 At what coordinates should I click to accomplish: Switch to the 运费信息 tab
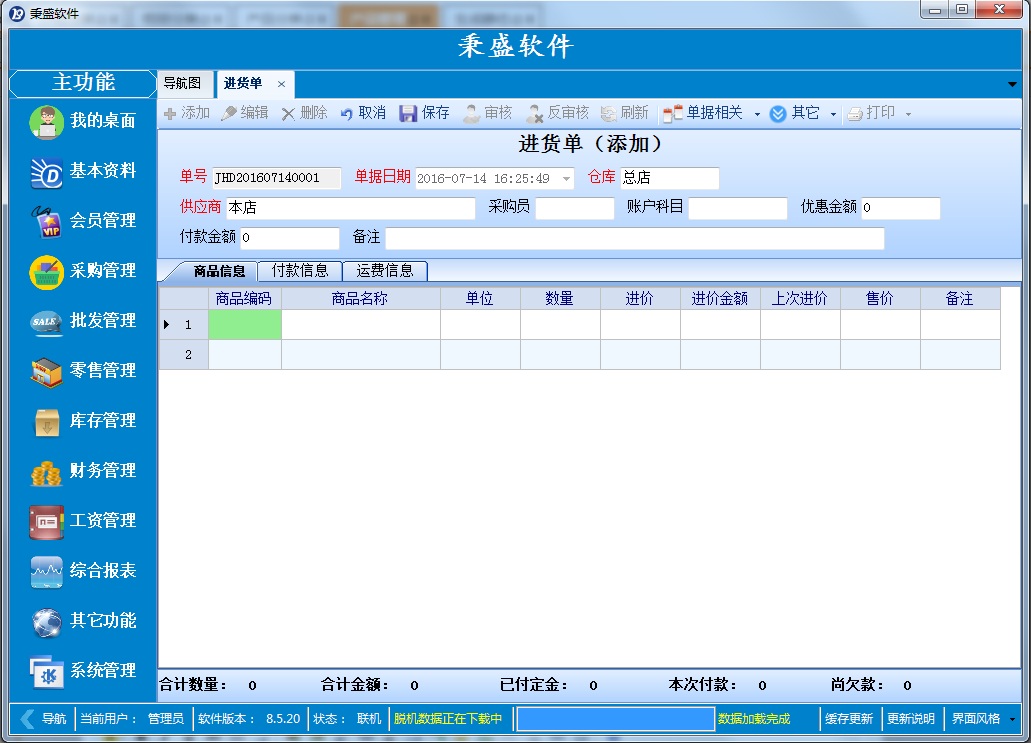click(385, 271)
